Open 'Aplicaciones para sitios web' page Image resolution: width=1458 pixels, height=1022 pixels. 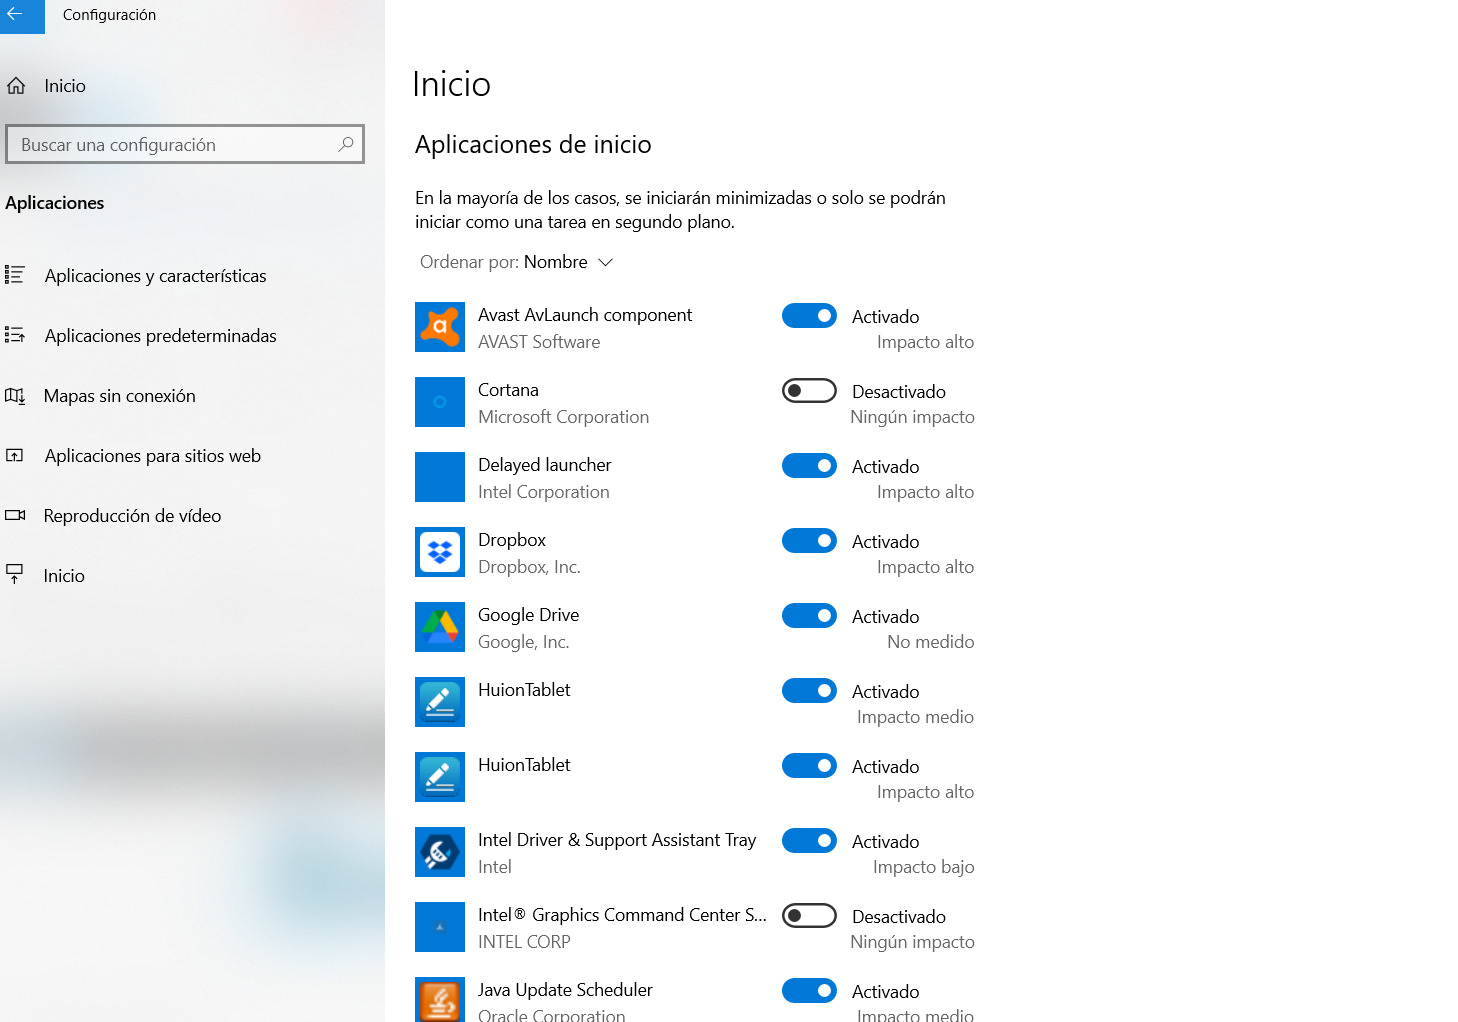(152, 456)
